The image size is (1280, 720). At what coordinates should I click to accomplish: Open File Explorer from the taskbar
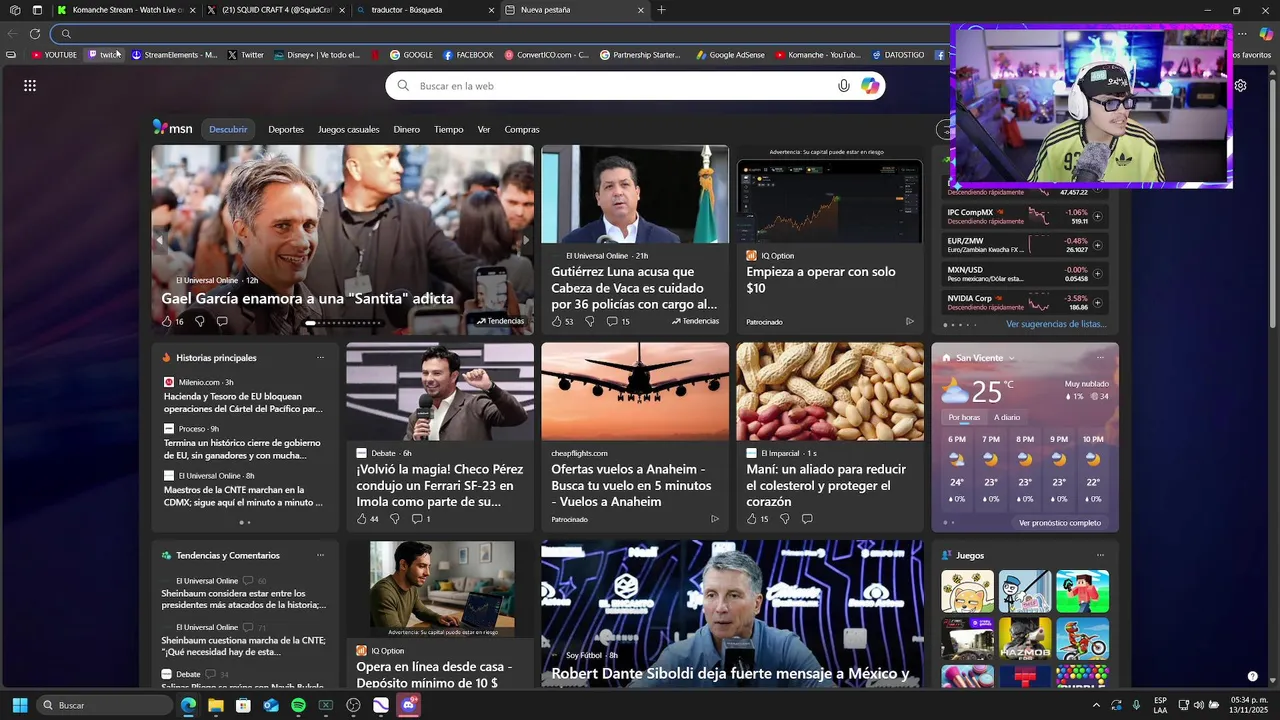(215, 705)
